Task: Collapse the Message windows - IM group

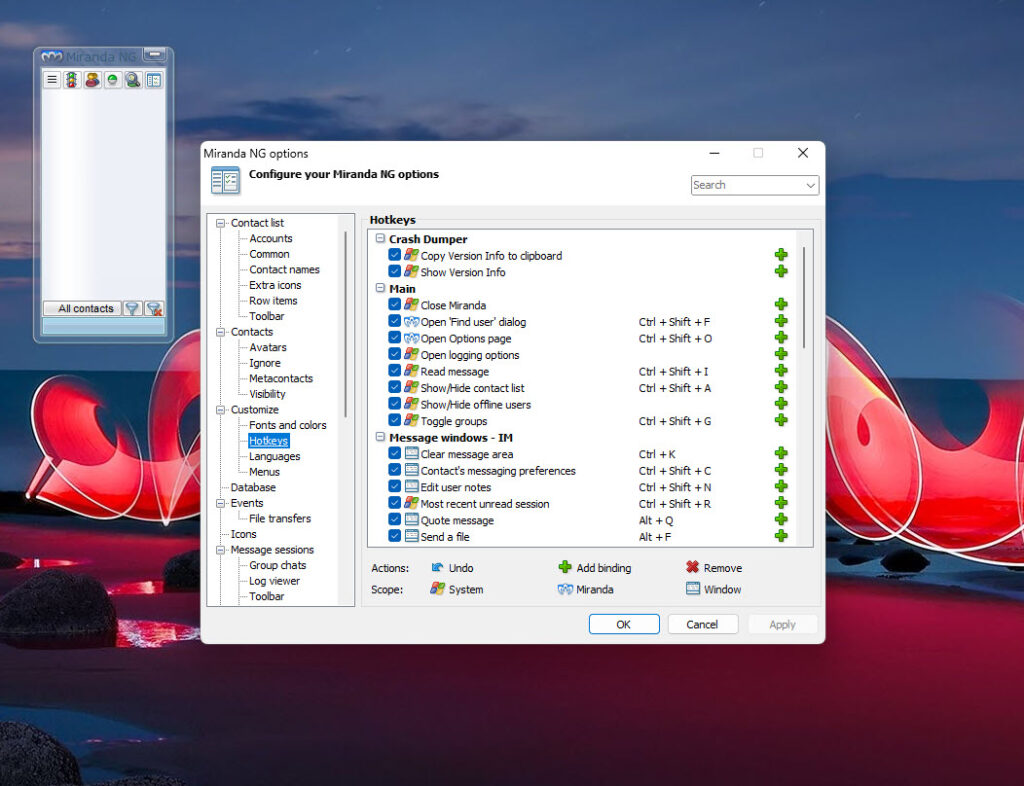Action: (x=380, y=437)
